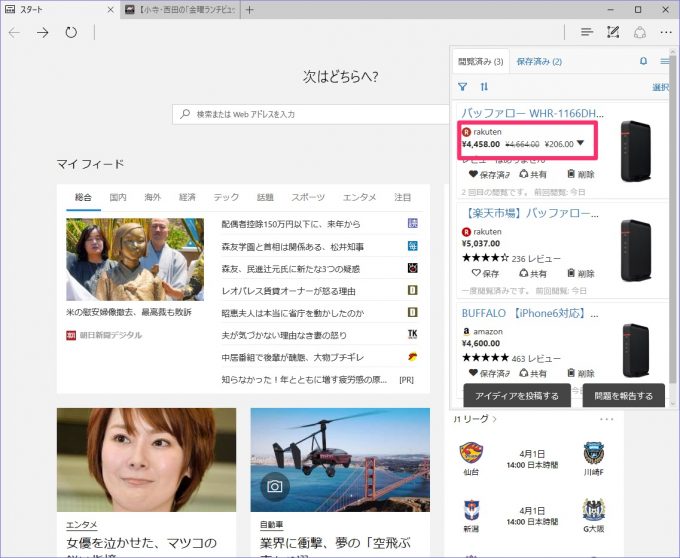Image resolution: width=680 pixels, height=558 pixels.
Task: Open headline 夫が気づかない理由なき妻の怒り
Action: 284,335
